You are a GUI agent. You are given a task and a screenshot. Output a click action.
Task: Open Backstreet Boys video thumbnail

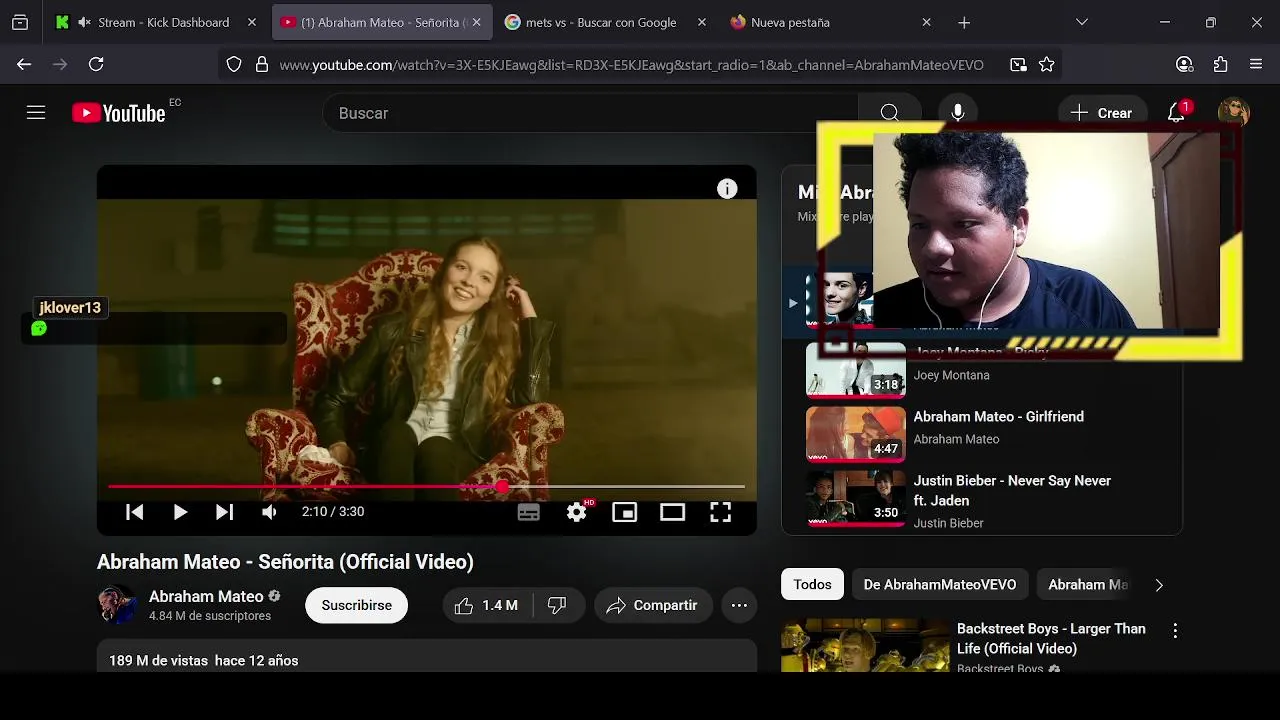tap(865, 645)
